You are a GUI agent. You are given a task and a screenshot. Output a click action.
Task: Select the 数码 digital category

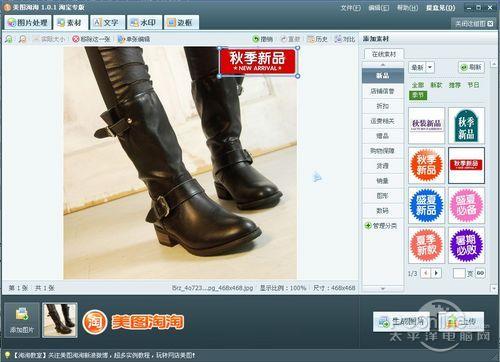383,211
